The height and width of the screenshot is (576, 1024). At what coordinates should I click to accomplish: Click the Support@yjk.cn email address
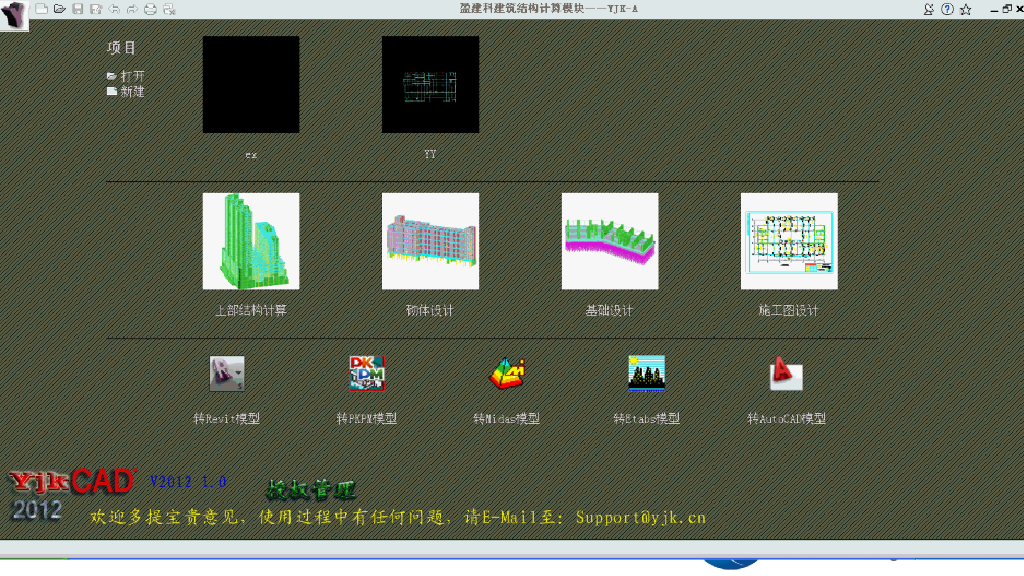(x=641, y=518)
